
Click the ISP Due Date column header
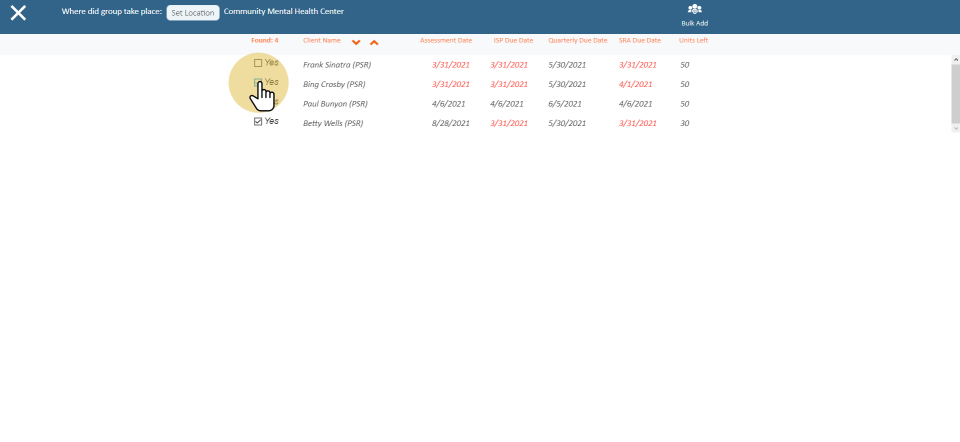click(x=513, y=41)
